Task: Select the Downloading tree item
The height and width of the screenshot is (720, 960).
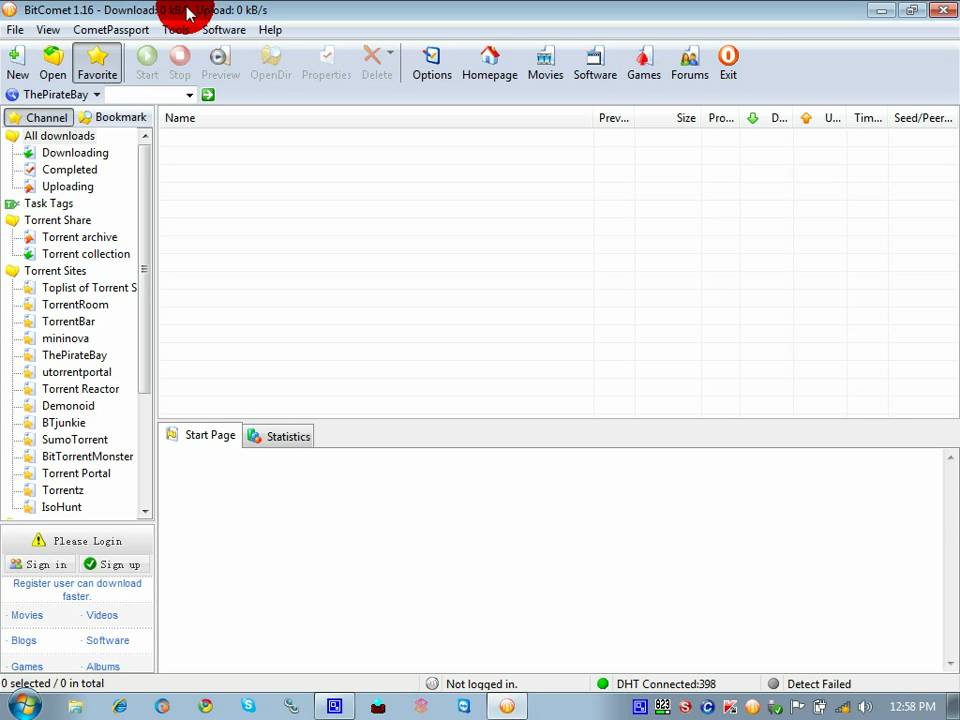Action: [x=75, y=153]
